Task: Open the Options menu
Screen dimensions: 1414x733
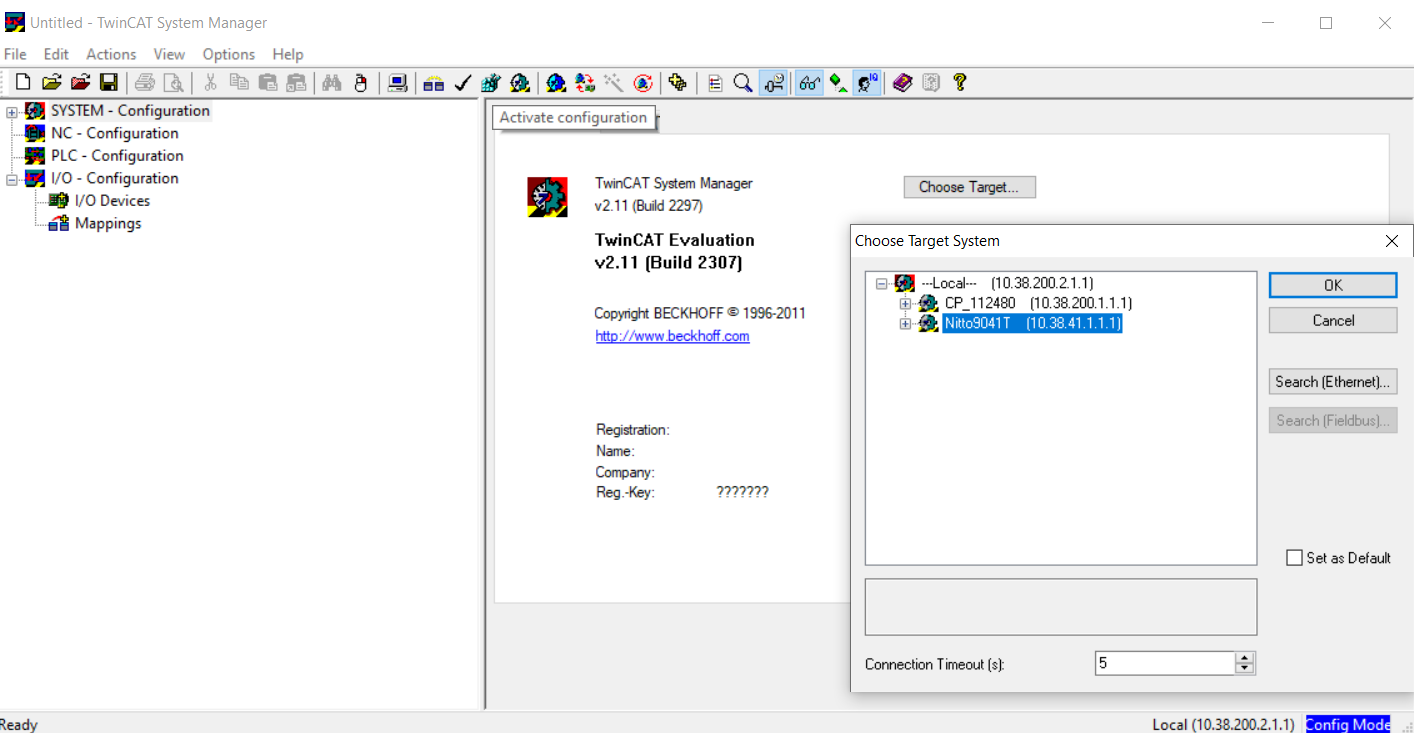Action: point(229,54)
